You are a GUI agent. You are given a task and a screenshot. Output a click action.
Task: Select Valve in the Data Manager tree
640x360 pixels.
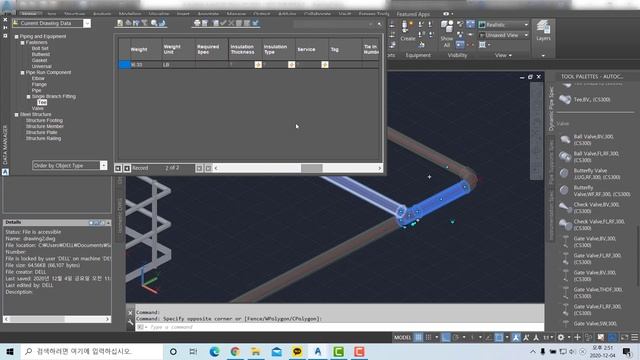(38, 109)
